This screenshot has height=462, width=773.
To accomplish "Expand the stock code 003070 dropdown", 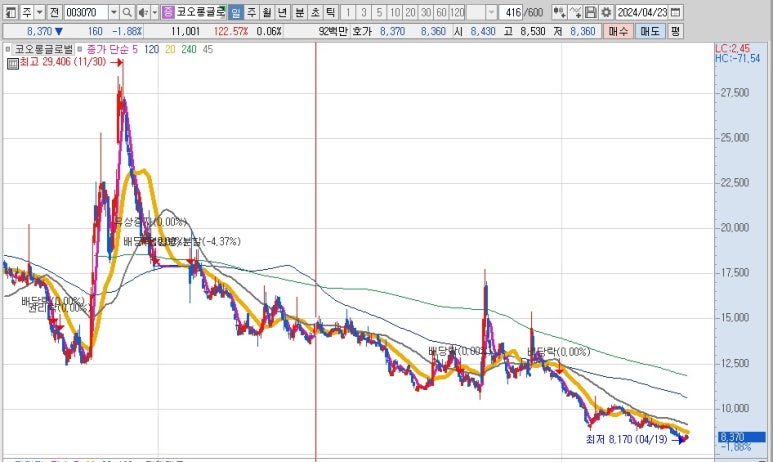I will click(x=113, y=12).
